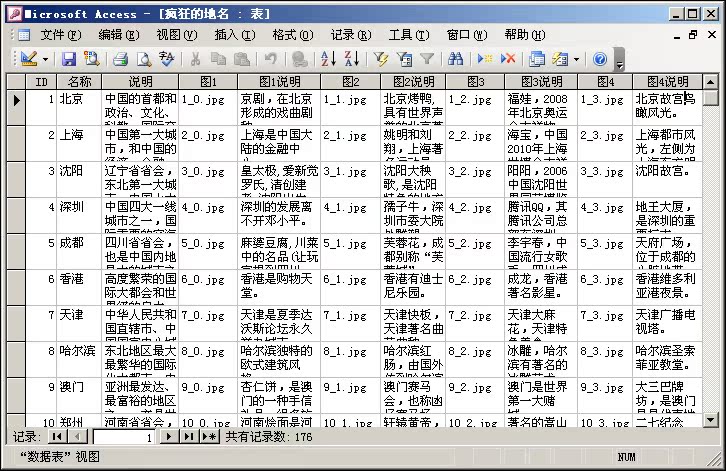Open the 视图(V) menu
This screenshot has width=726, height=471.
coord(176,35)
